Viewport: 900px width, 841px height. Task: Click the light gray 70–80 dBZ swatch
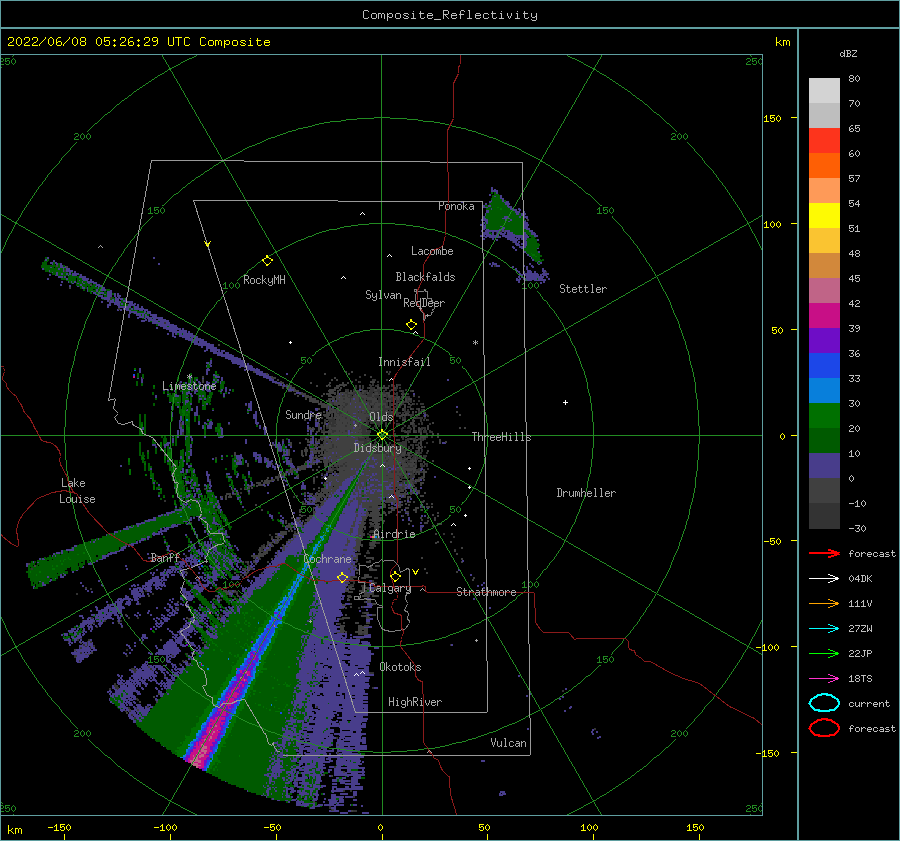824,91
